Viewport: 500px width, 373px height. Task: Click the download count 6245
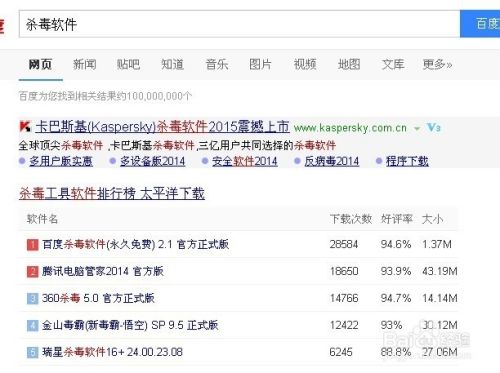pyautogui.click(x=341, y=352)
